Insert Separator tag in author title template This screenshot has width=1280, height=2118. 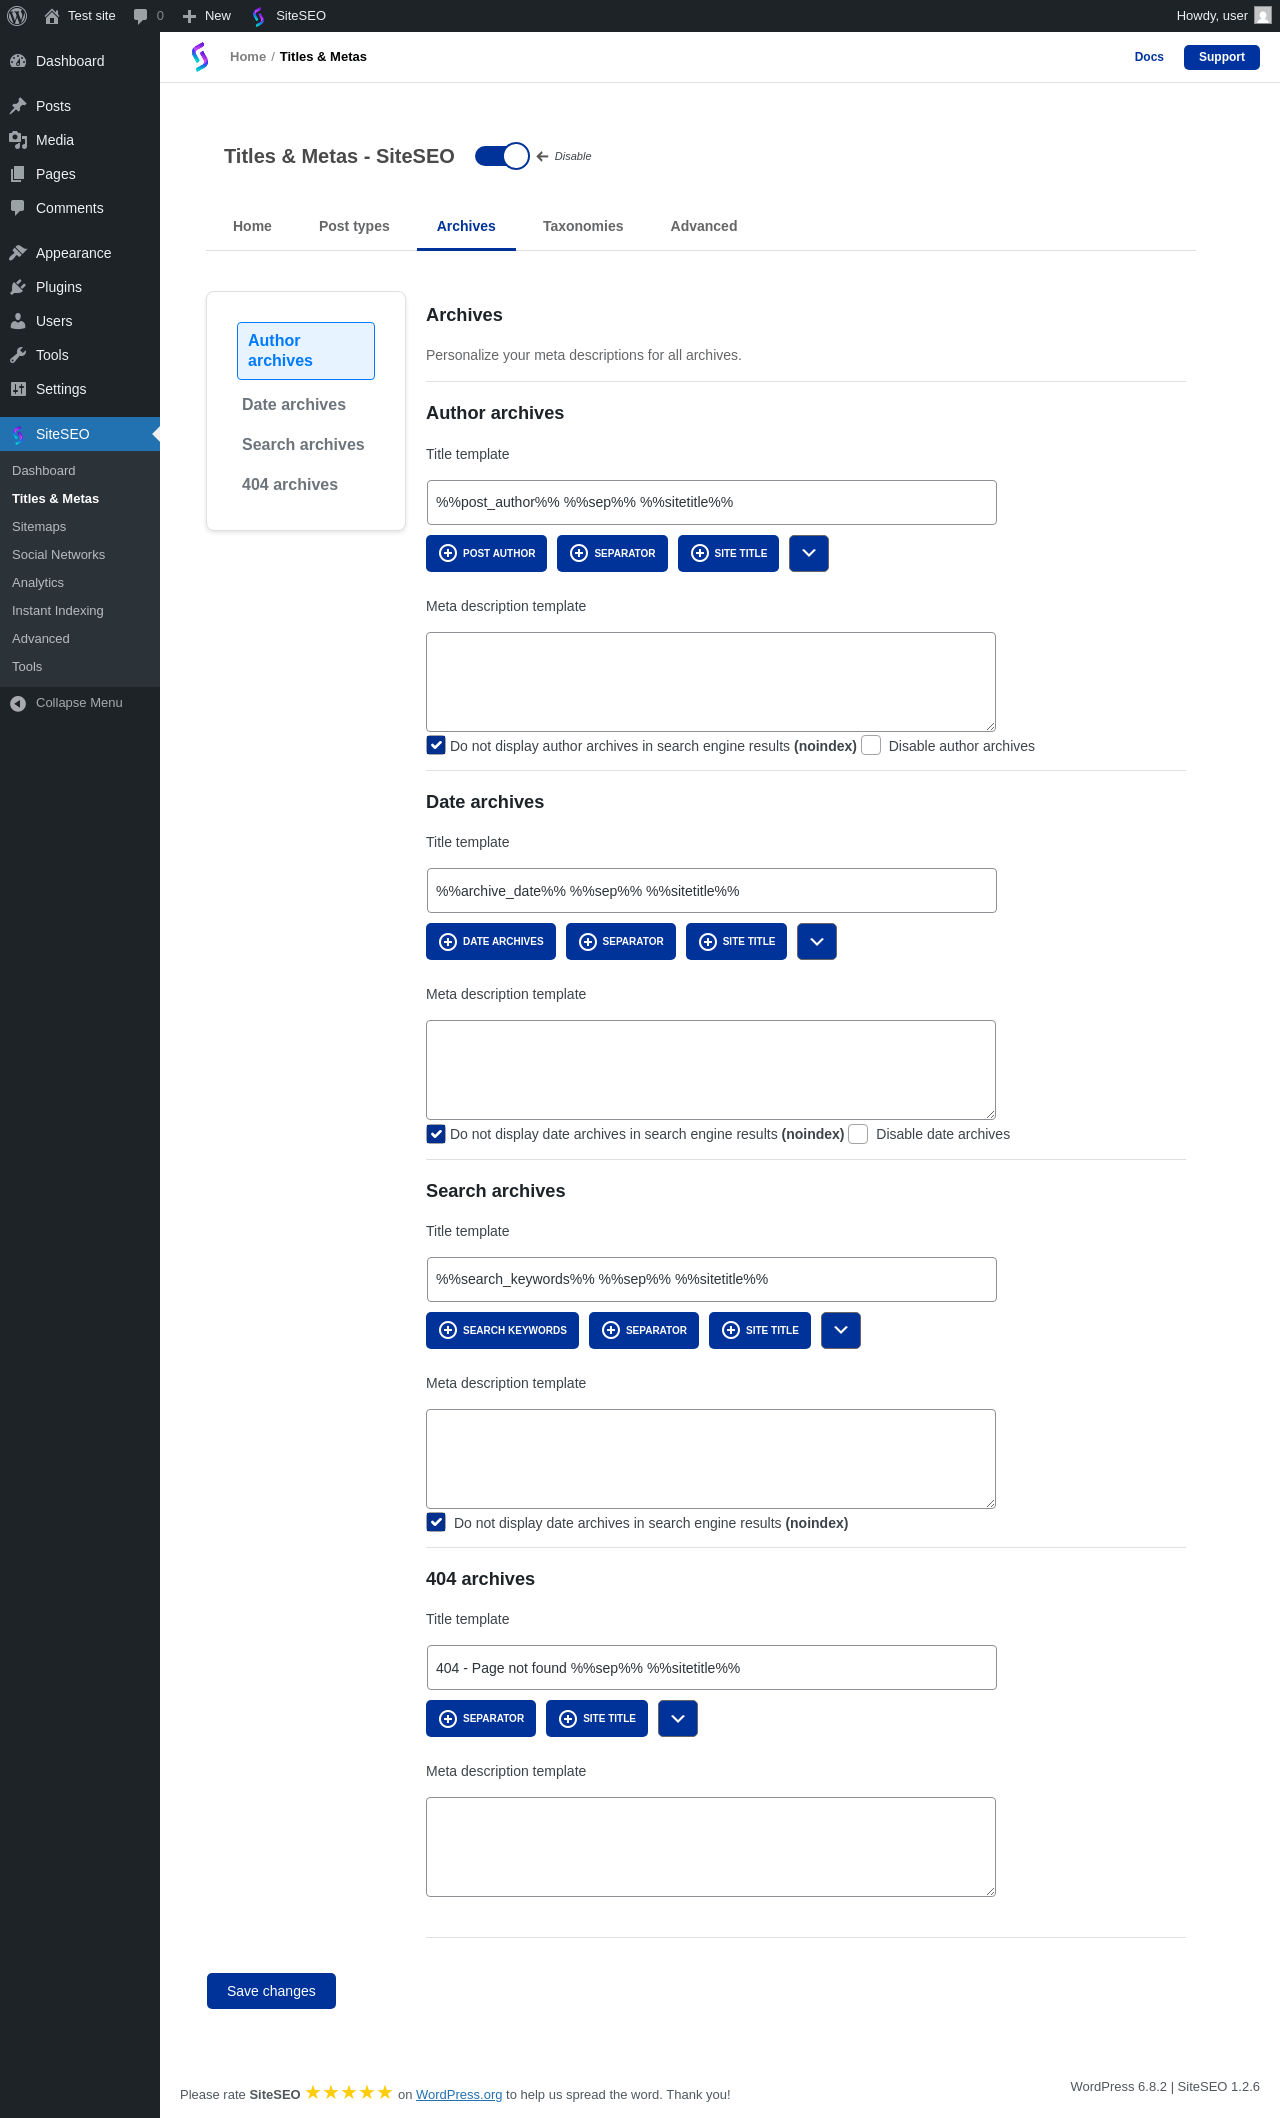[x=612, y=553]
